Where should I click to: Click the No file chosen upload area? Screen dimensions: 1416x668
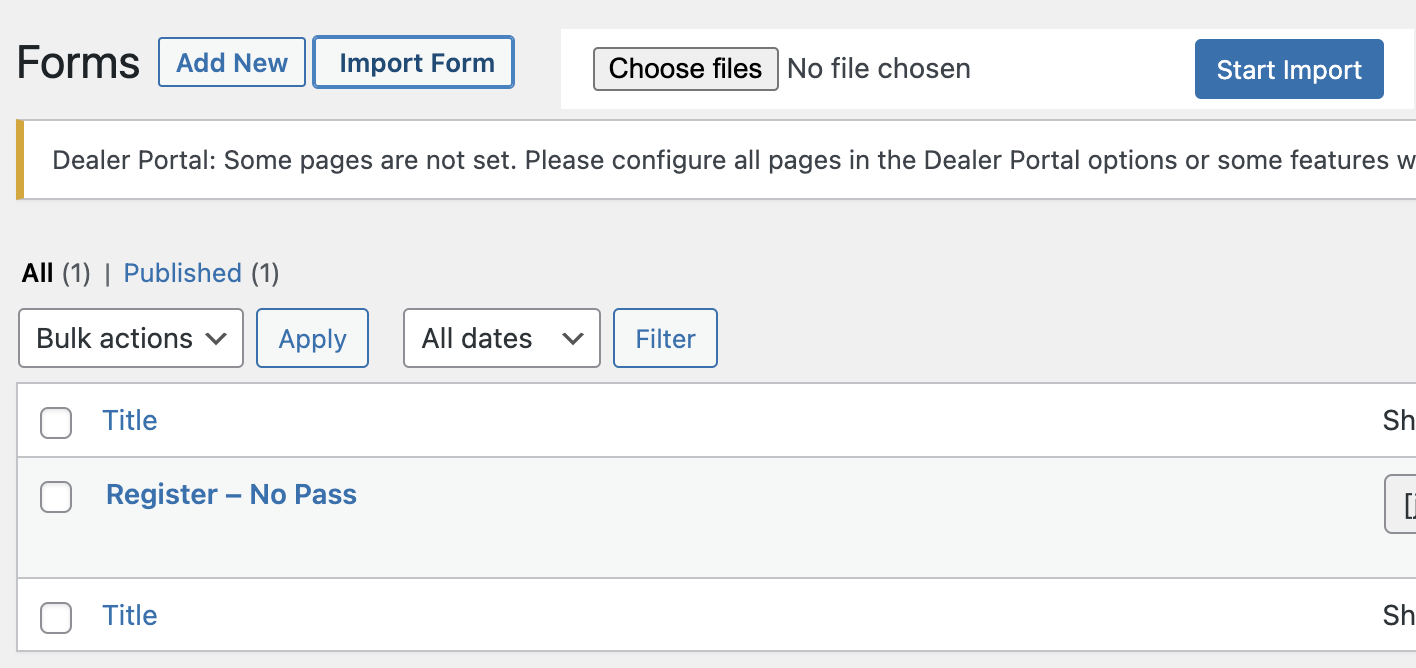[879, 68]
